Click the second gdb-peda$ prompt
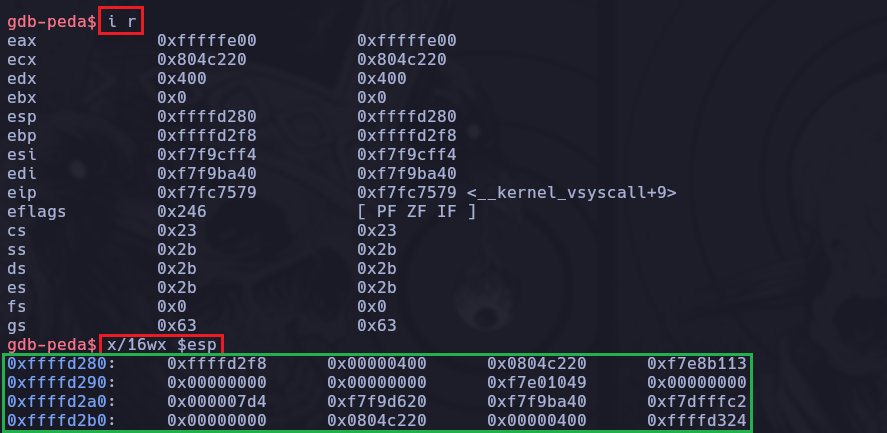Viewport: 887px width, 433px height. click(x=50, y=344)
